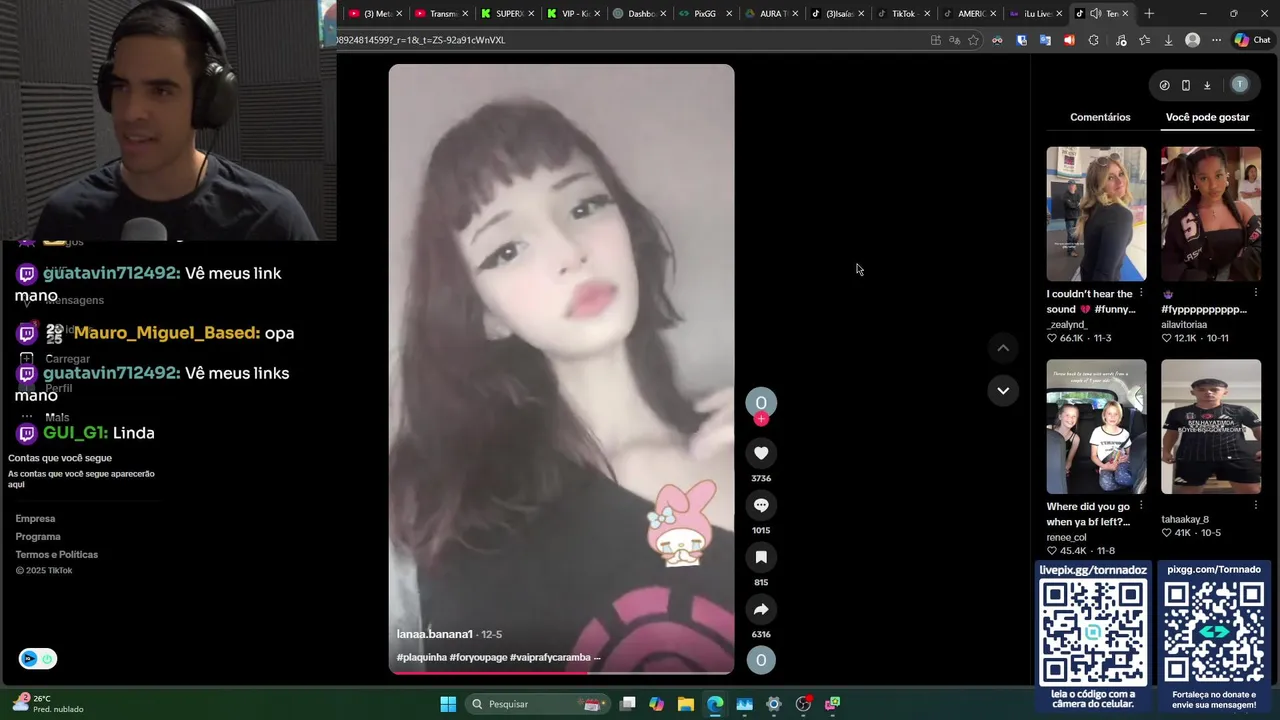Like the video with the heart icon

(761, 453)
